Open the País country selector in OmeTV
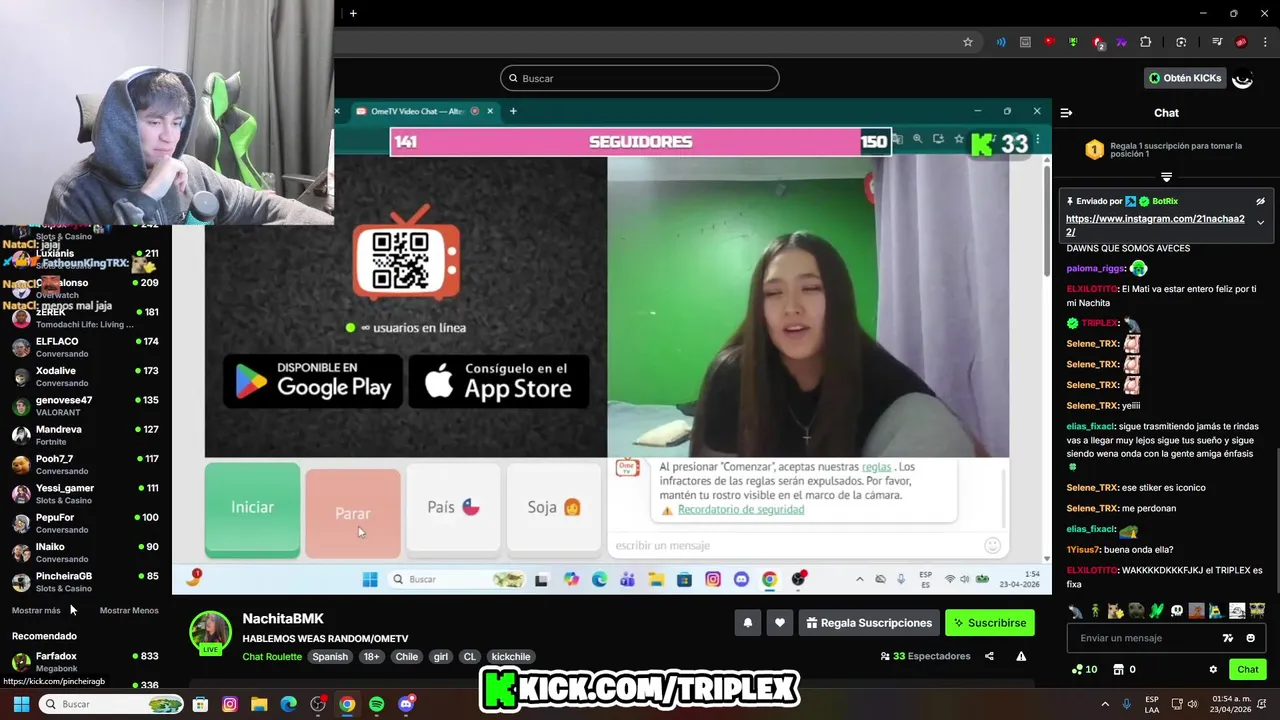 453,507
